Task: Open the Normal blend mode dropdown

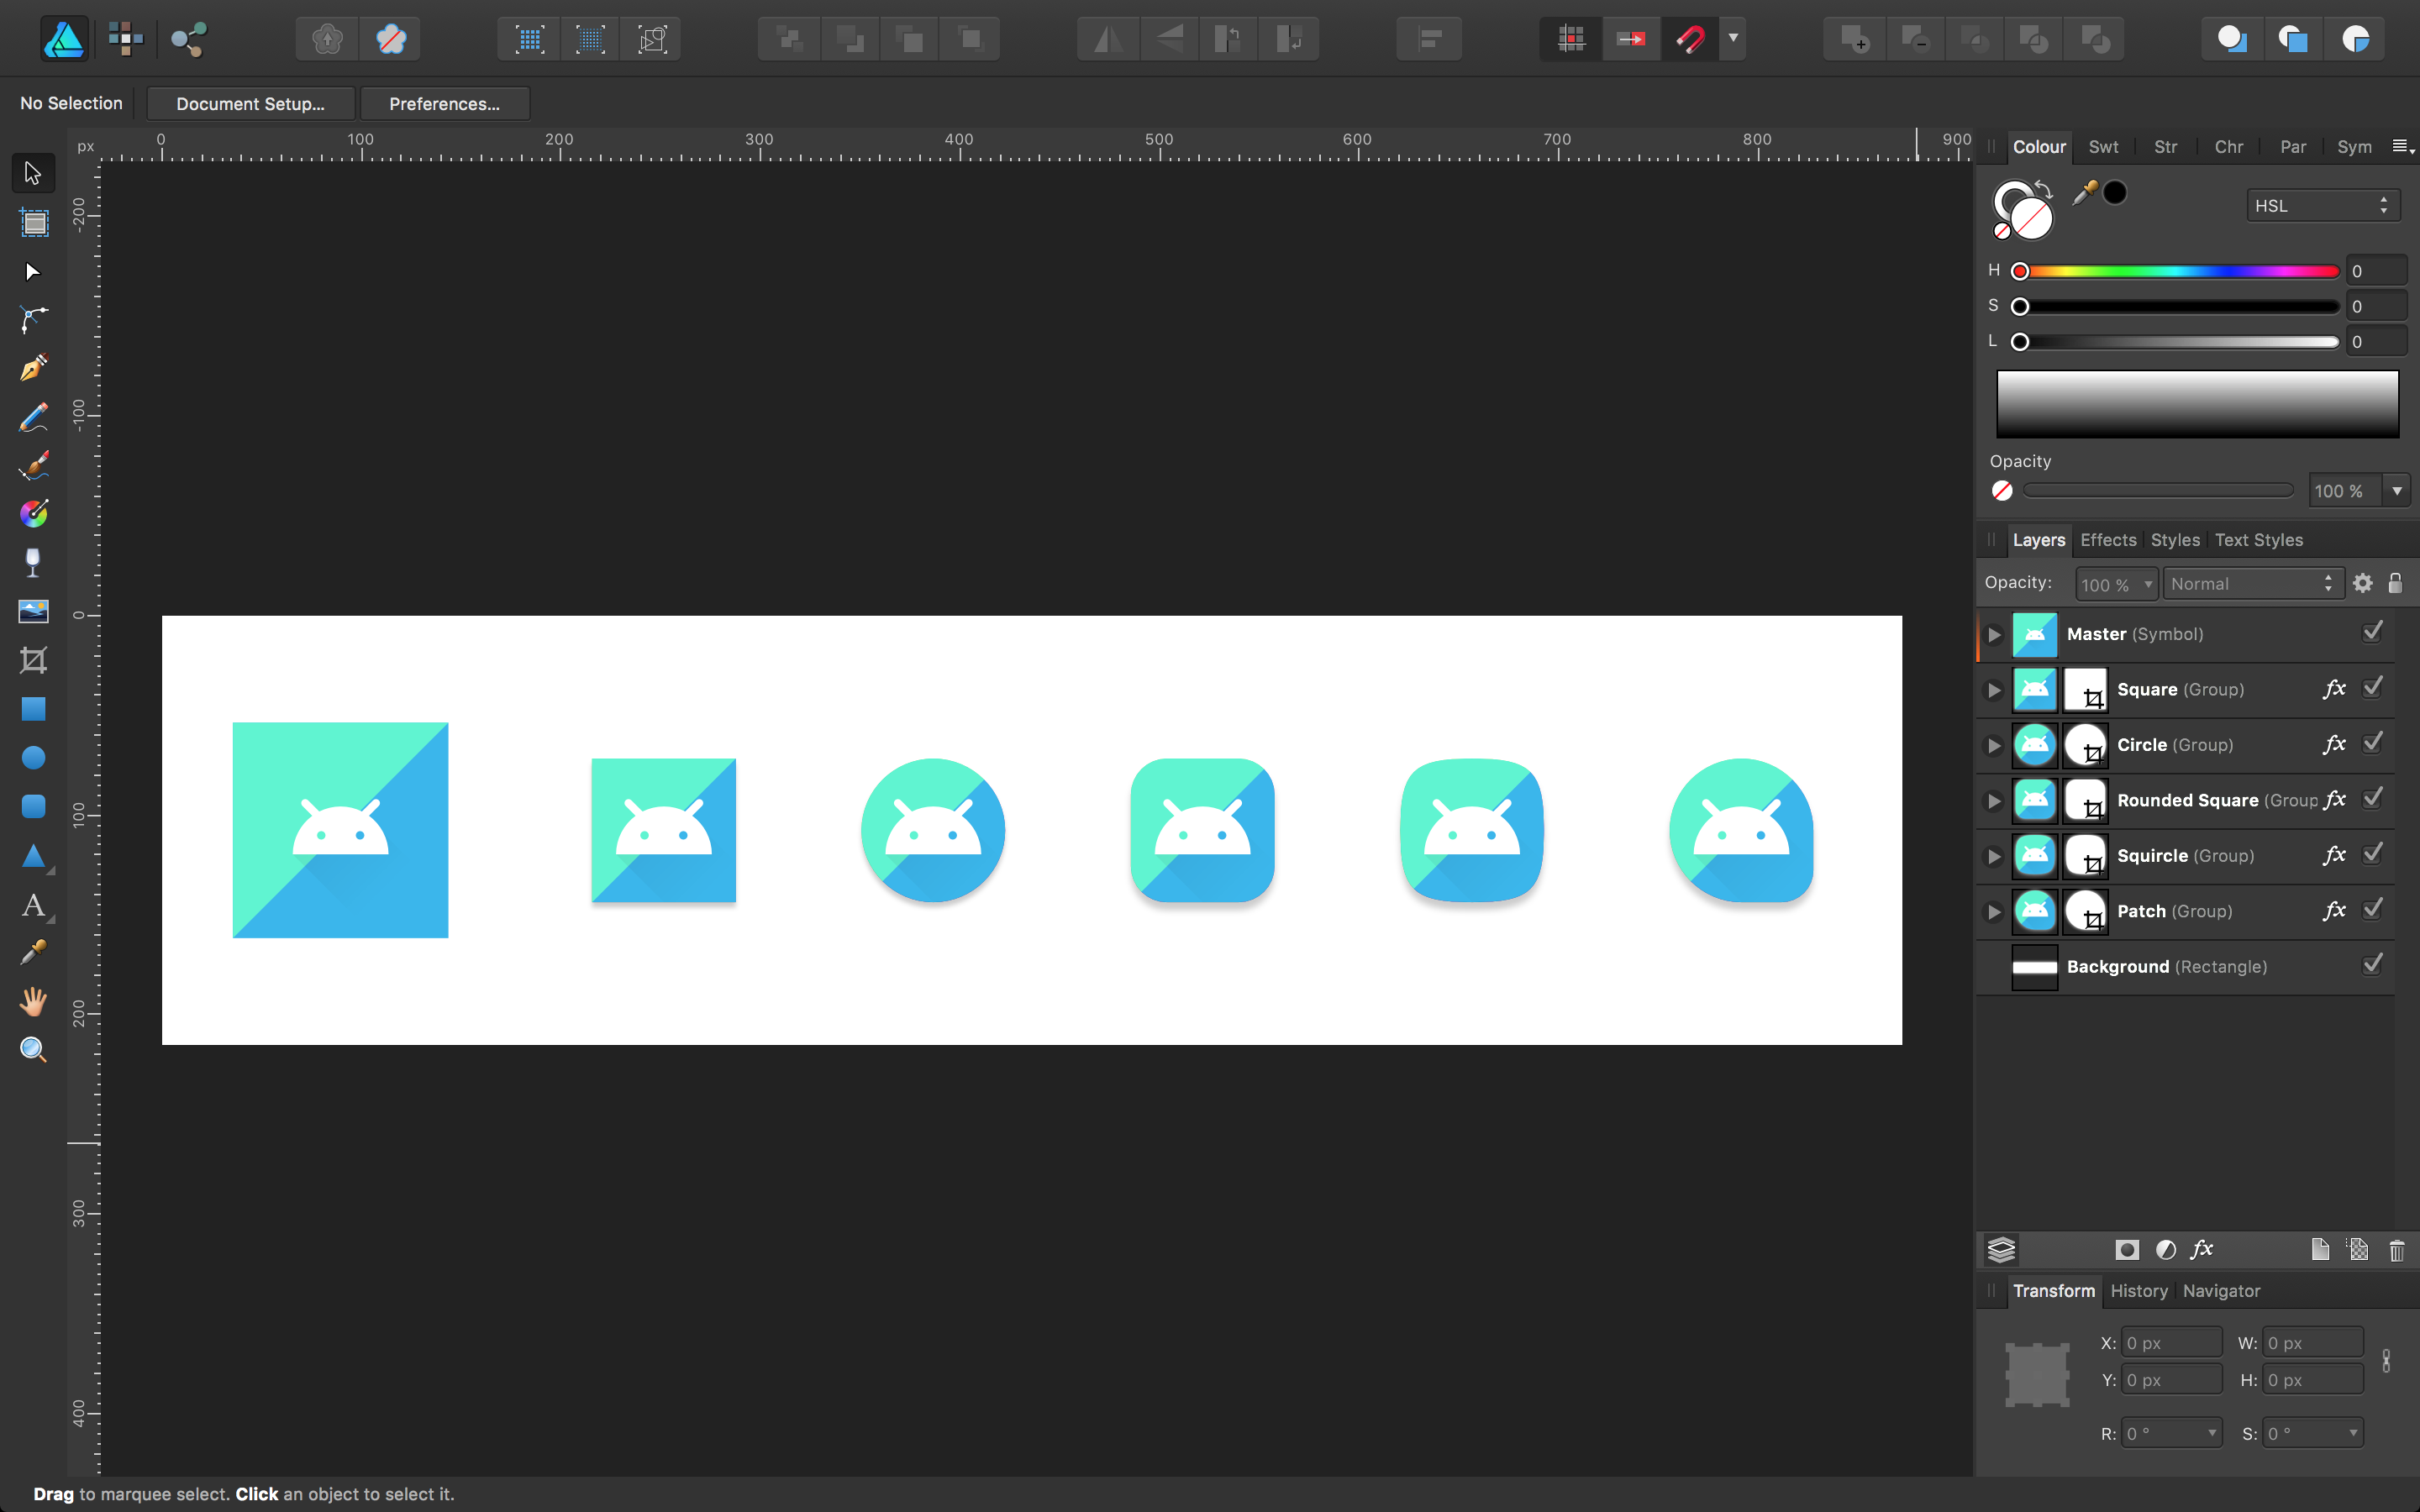Action: click(x=2250, y=583)
